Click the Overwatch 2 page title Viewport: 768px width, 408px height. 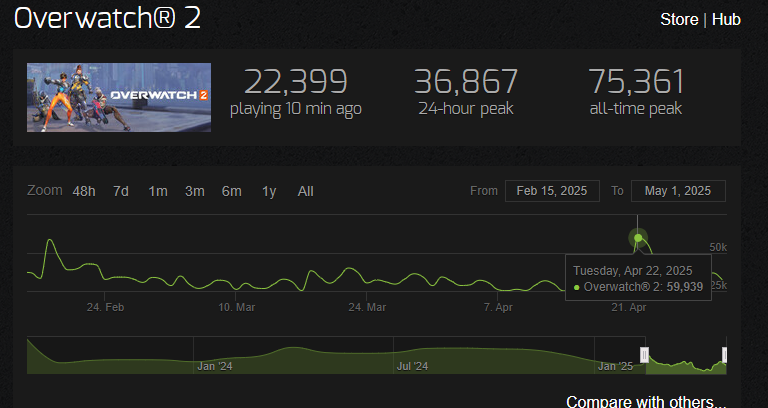pos(107,19)
